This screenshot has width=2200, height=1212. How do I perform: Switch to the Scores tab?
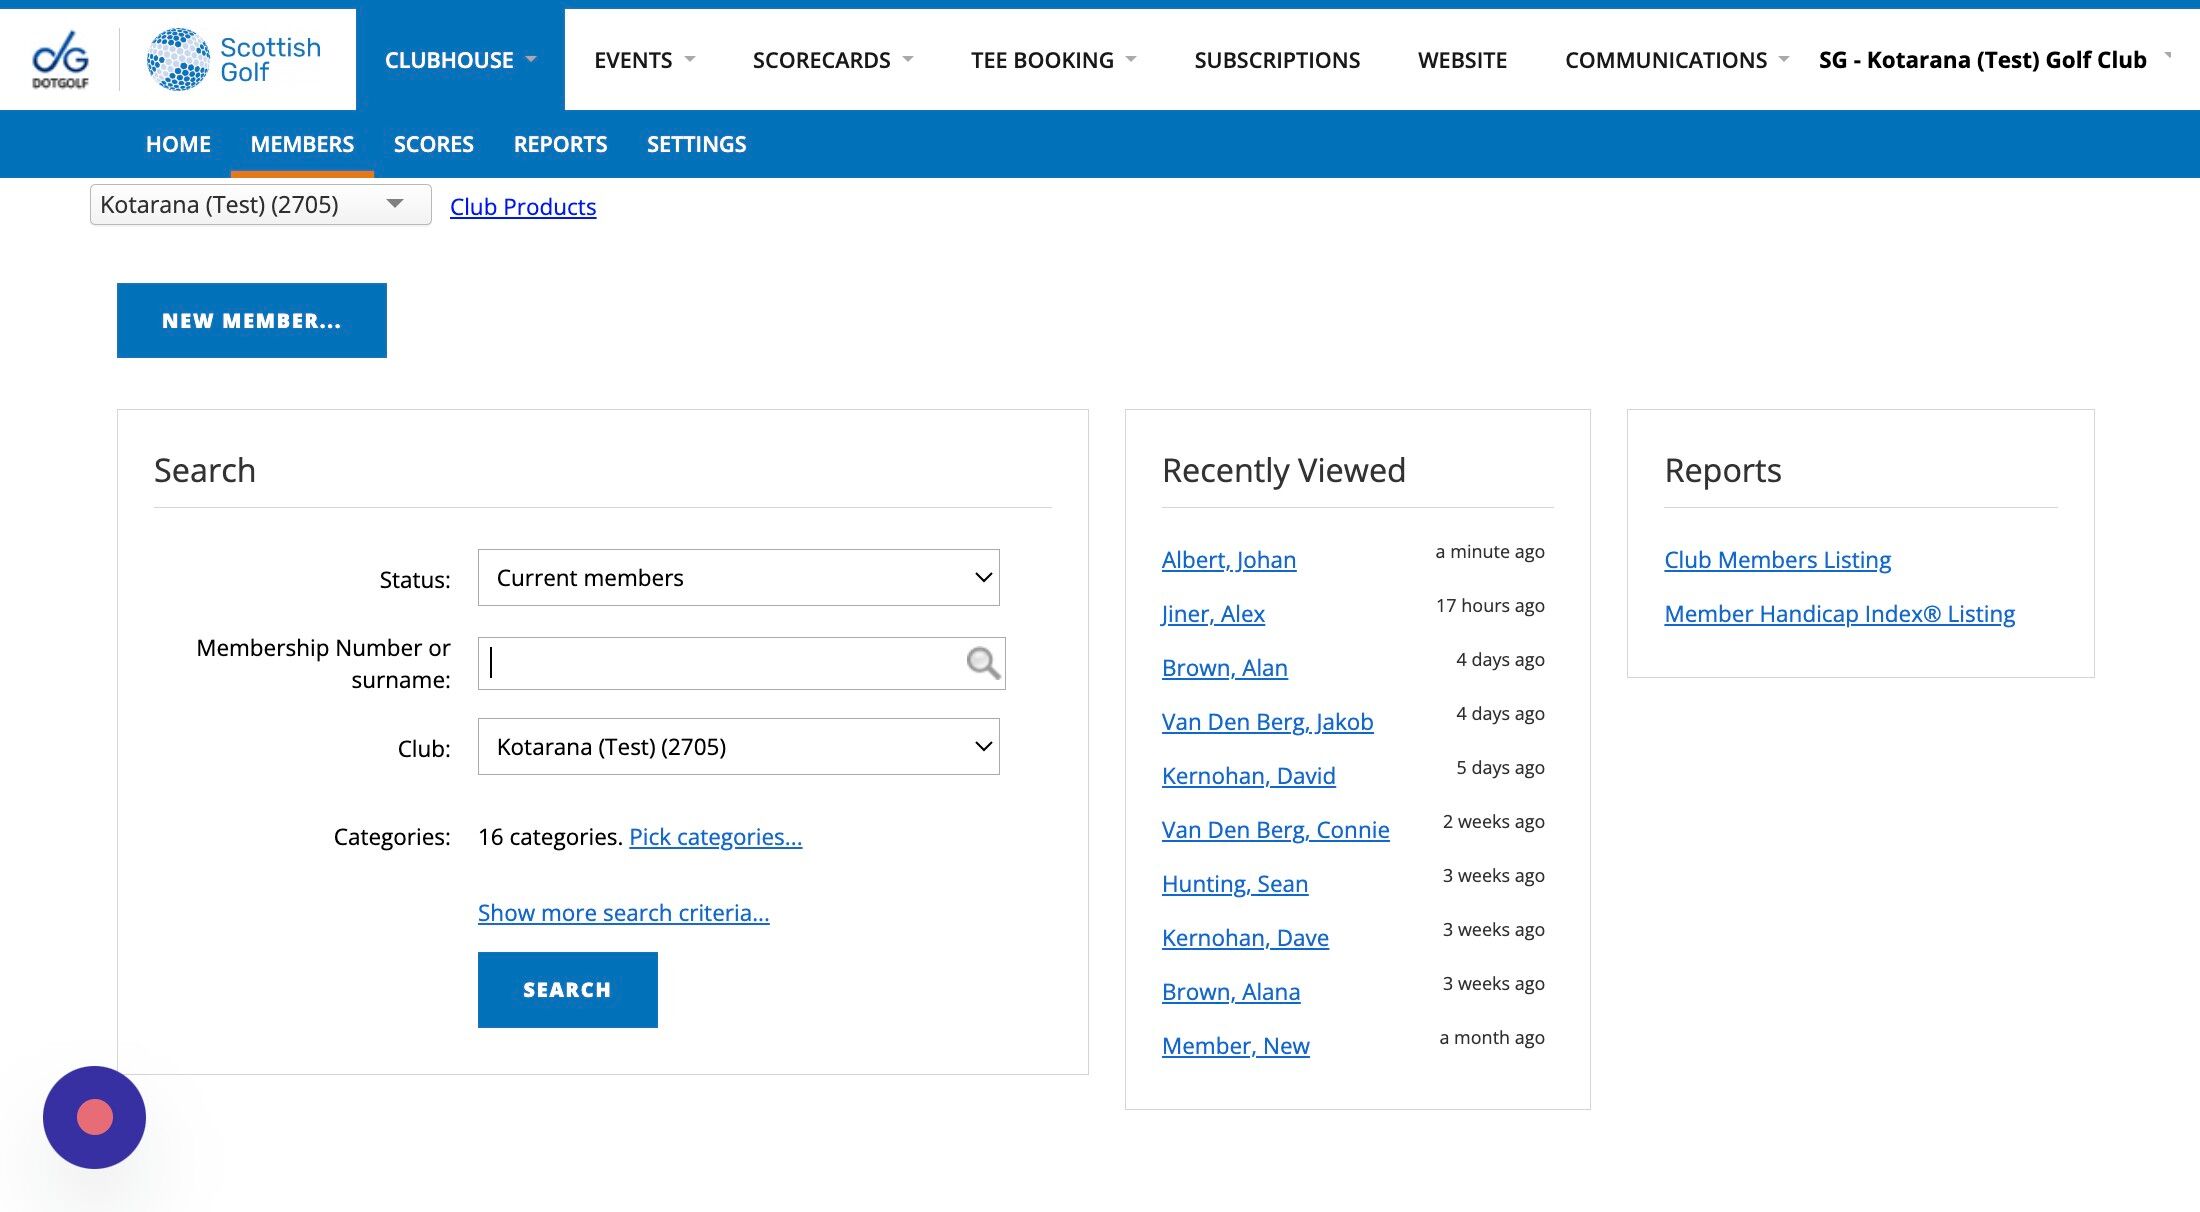click(x=433, y=144)
